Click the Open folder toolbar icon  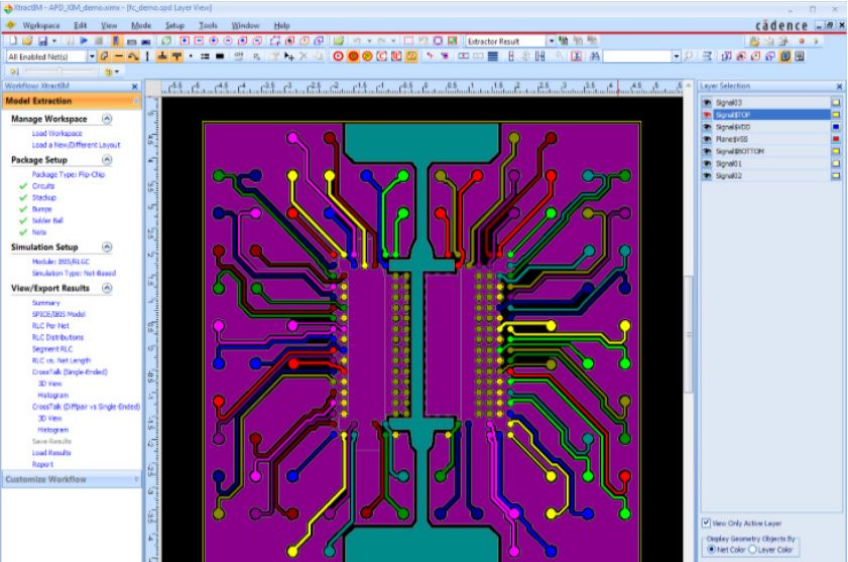(27, 41)
